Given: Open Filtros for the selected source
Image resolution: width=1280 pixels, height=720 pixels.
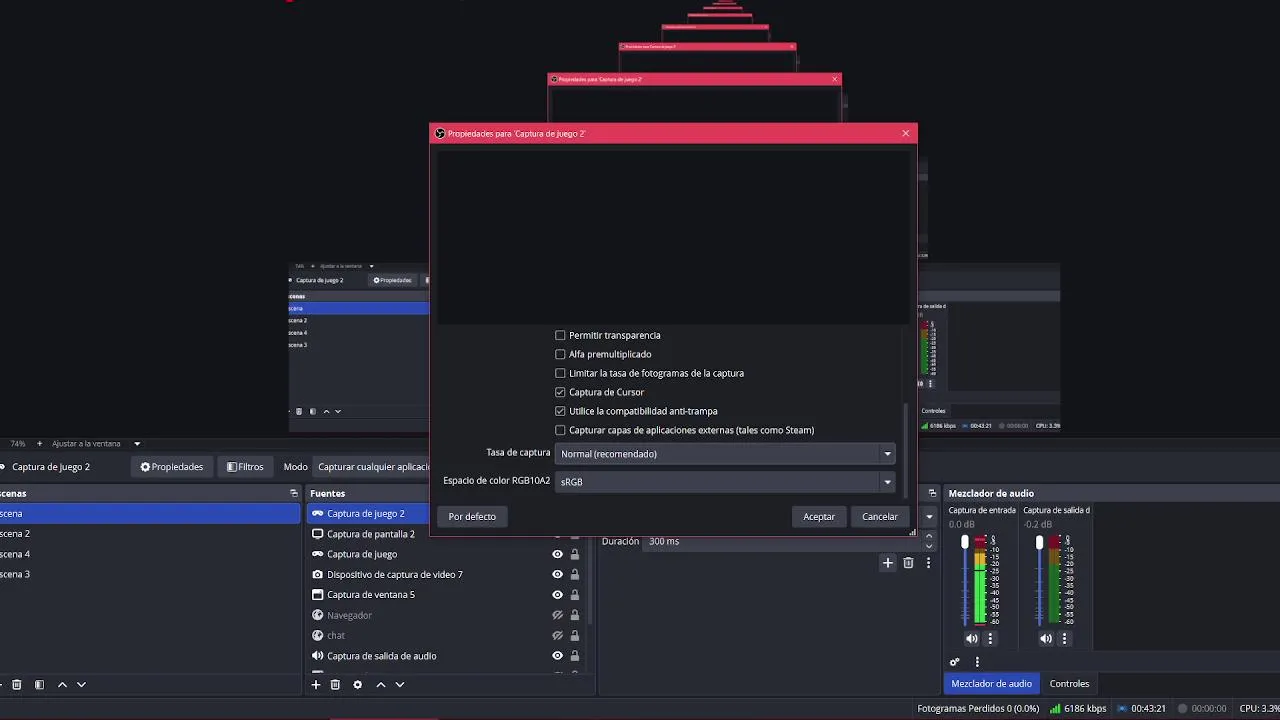Looking at the screenshot, I should pos(245,467).
